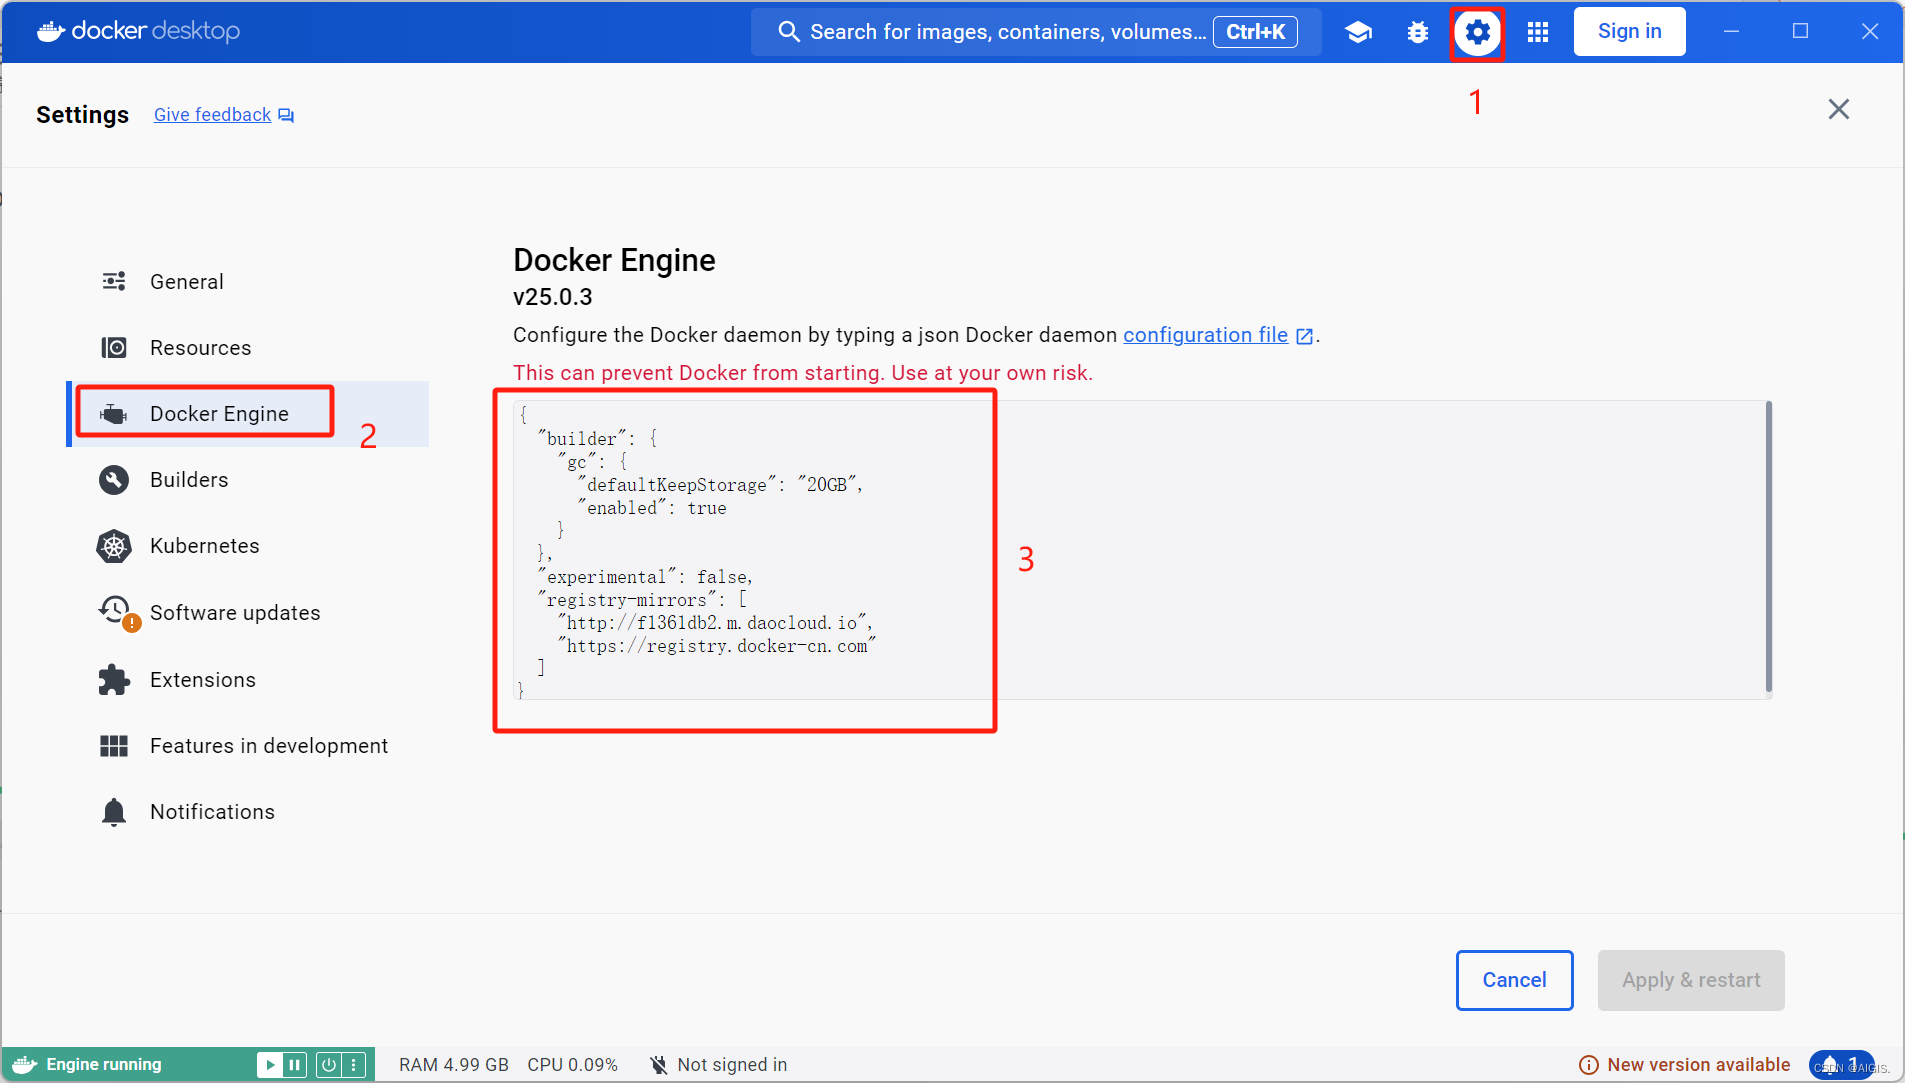Click the v25.0.3 version text
This screenshot has height=1083, width=1905.
pyautogui.click(x=552, y=297)
